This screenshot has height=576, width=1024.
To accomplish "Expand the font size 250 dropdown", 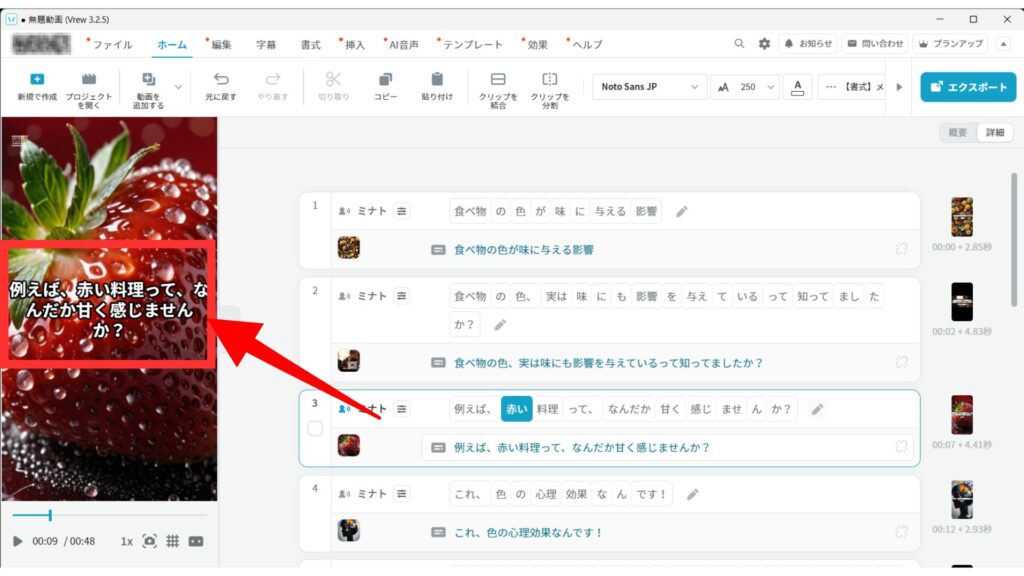I will point(770,87).
